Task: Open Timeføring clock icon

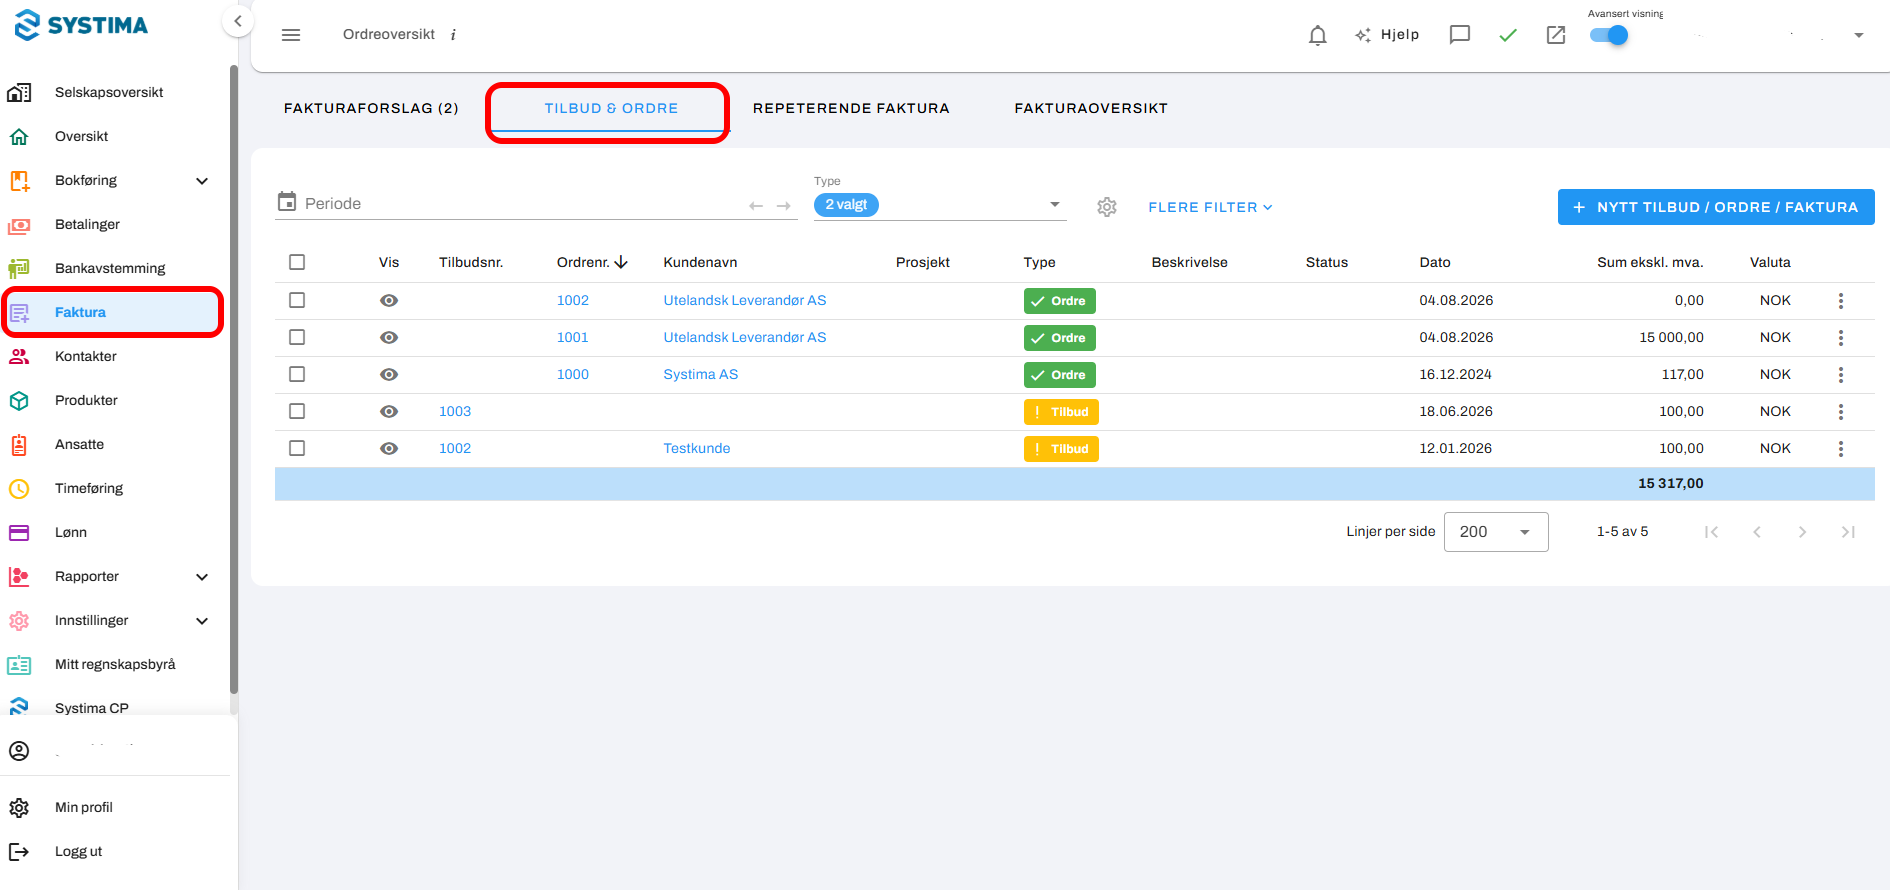Action: click(x=19, y=488)
